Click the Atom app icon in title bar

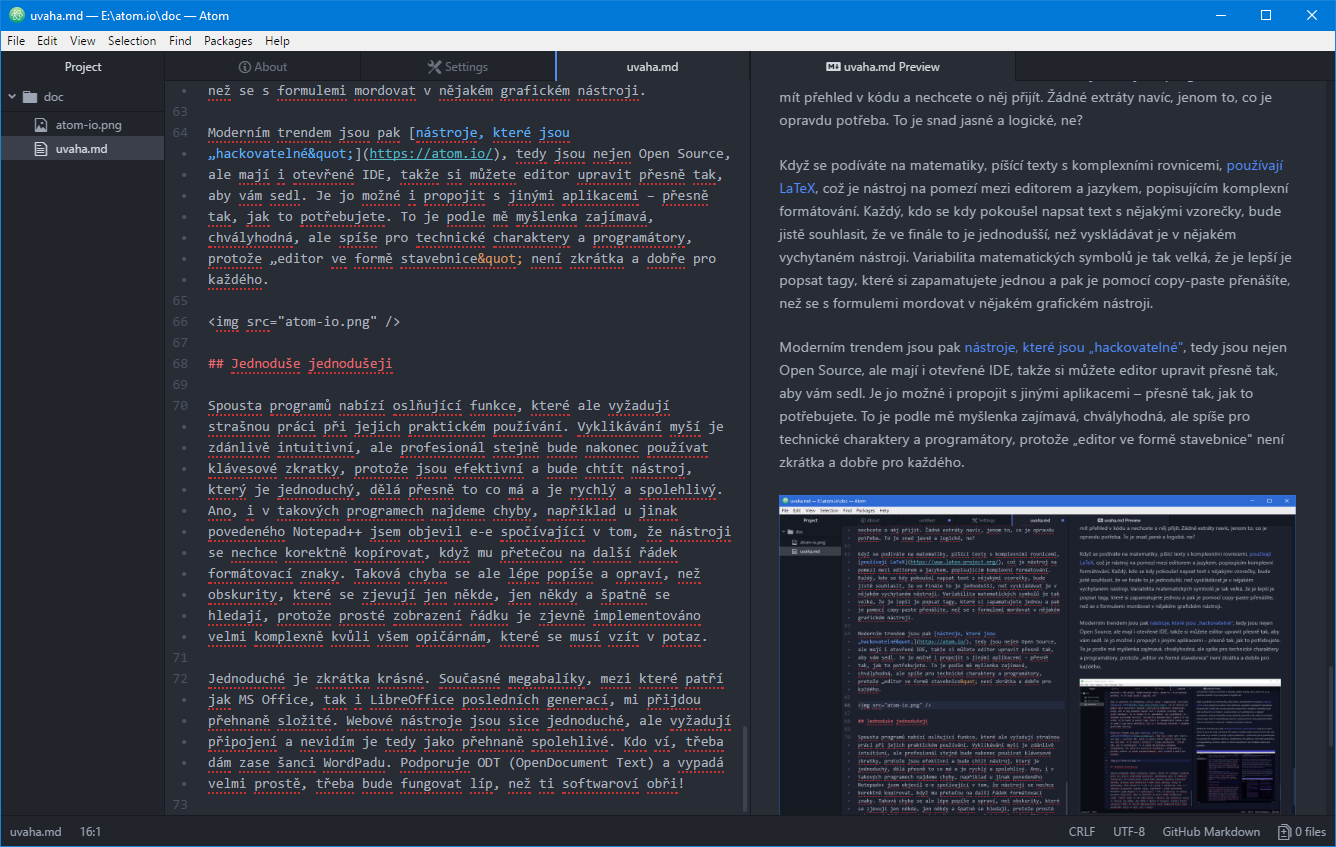click(16, 16)
